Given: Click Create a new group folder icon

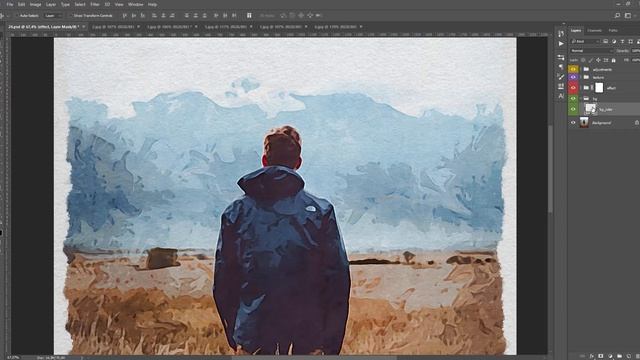Looking at the screenshot, I should point(619,356).
